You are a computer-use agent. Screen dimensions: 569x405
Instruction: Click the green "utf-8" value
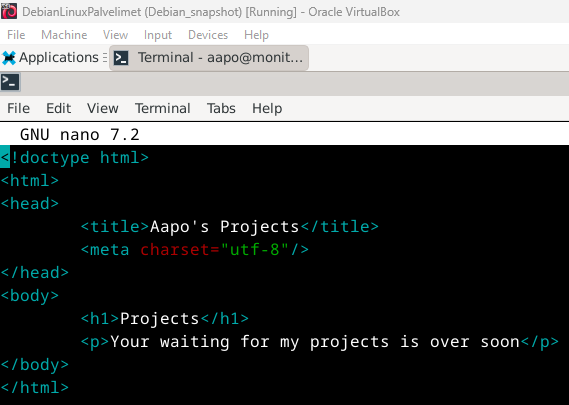255,250
